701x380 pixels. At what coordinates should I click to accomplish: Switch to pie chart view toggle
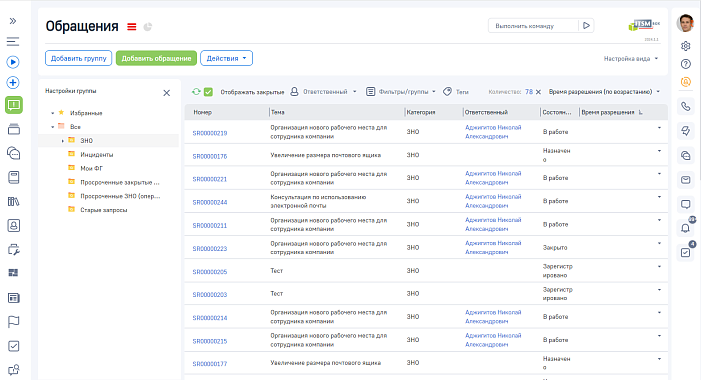click(148, 27)
